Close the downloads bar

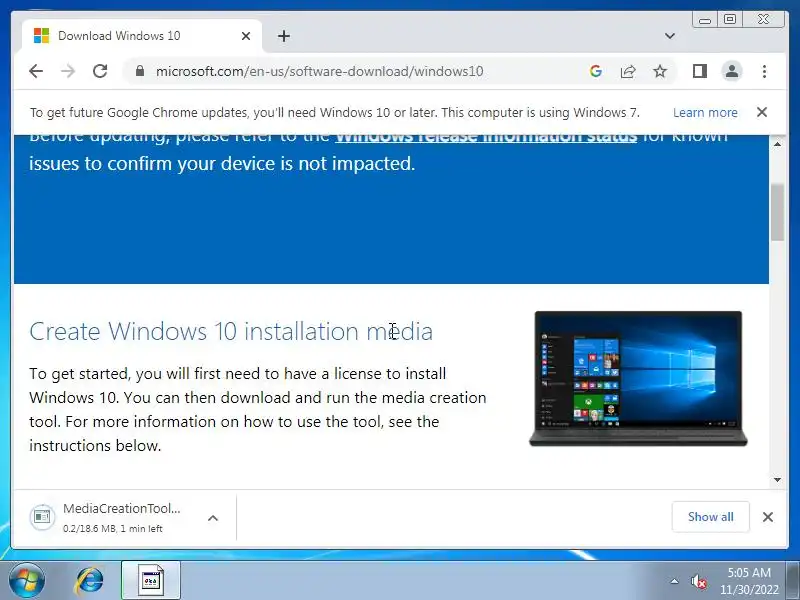point(767,517)
